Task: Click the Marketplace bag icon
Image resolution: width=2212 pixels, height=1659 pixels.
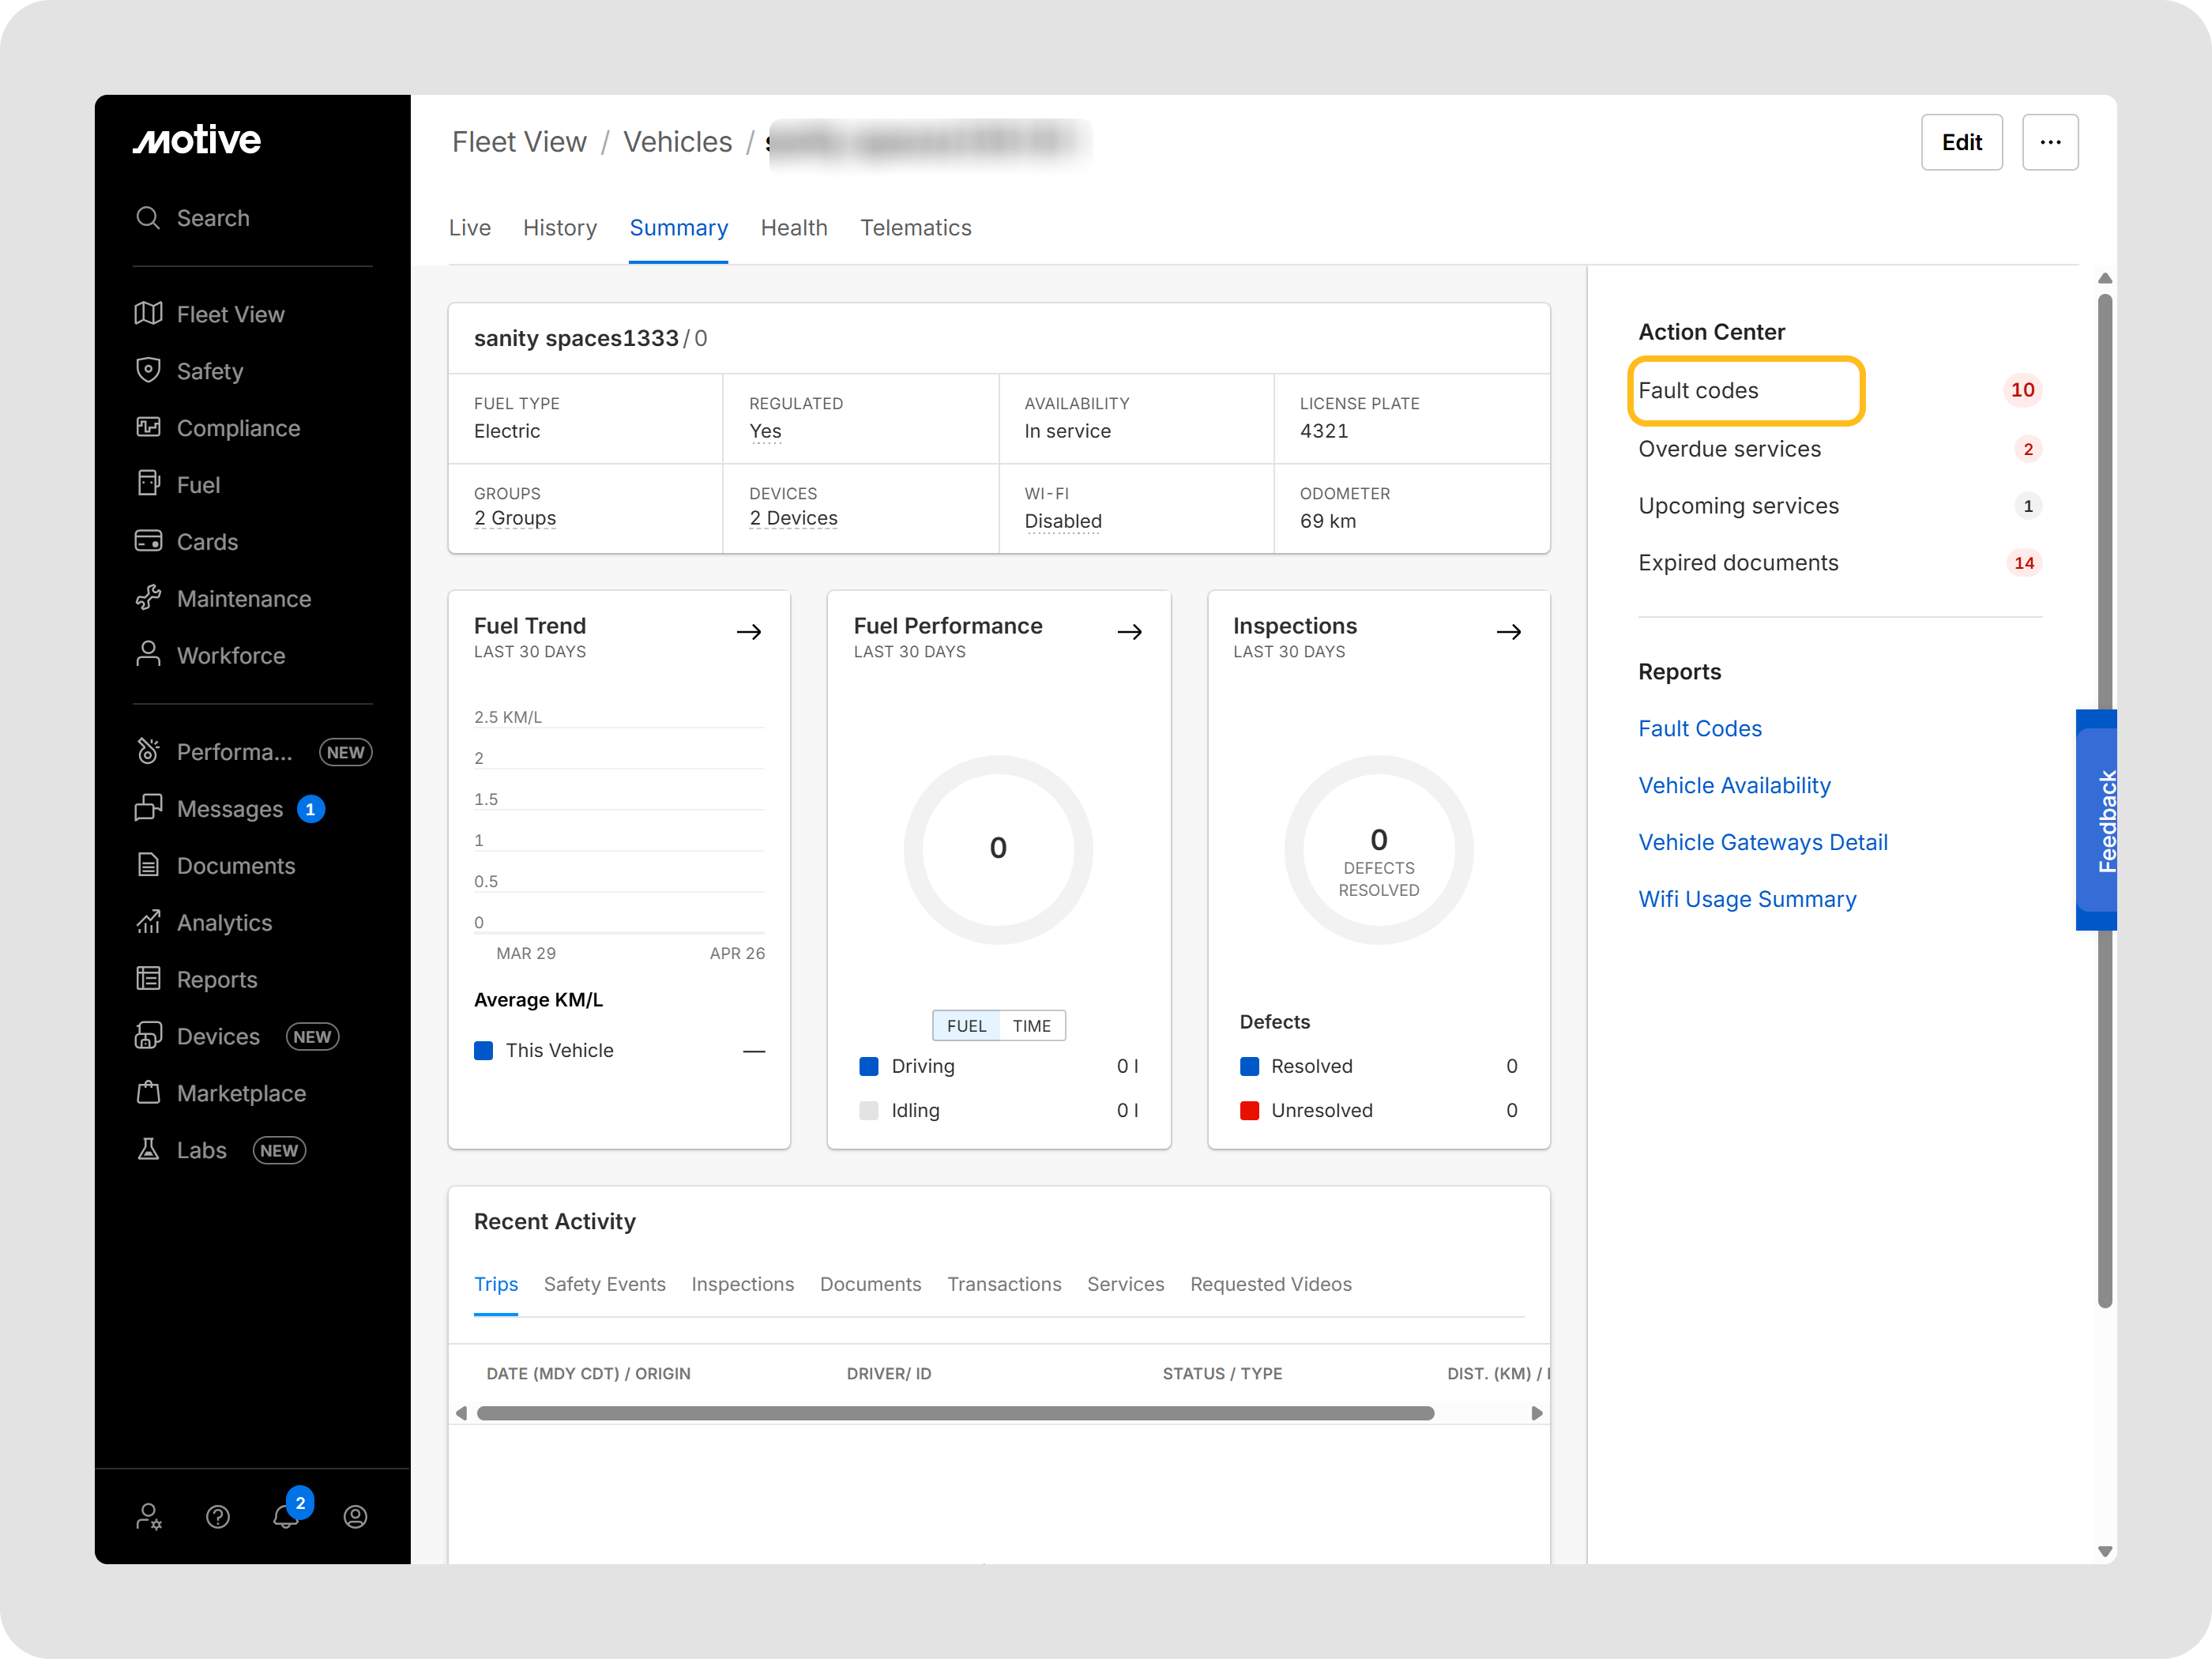Action: [x=148, y=1092]
